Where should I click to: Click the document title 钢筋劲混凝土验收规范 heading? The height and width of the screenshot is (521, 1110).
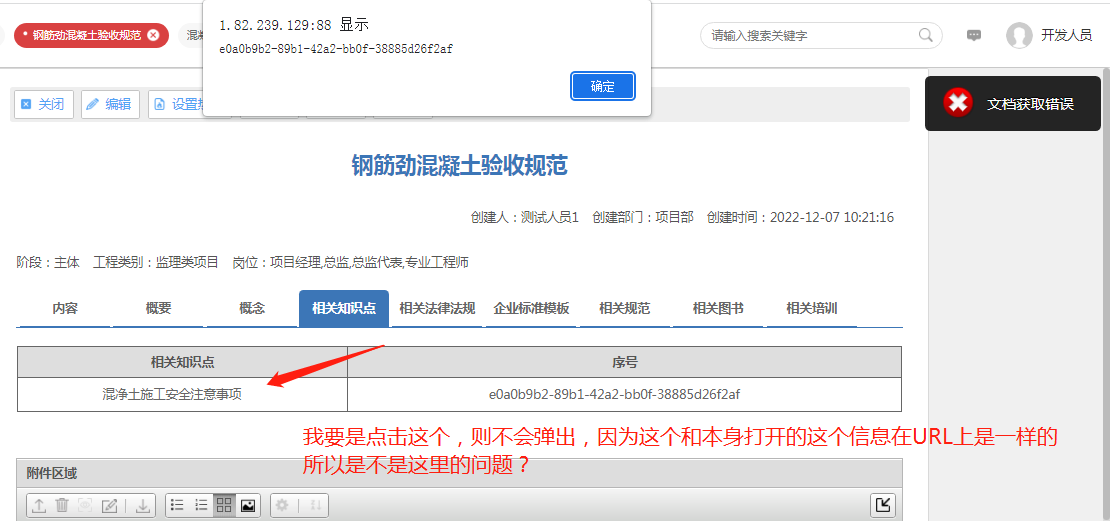(459, 166)
